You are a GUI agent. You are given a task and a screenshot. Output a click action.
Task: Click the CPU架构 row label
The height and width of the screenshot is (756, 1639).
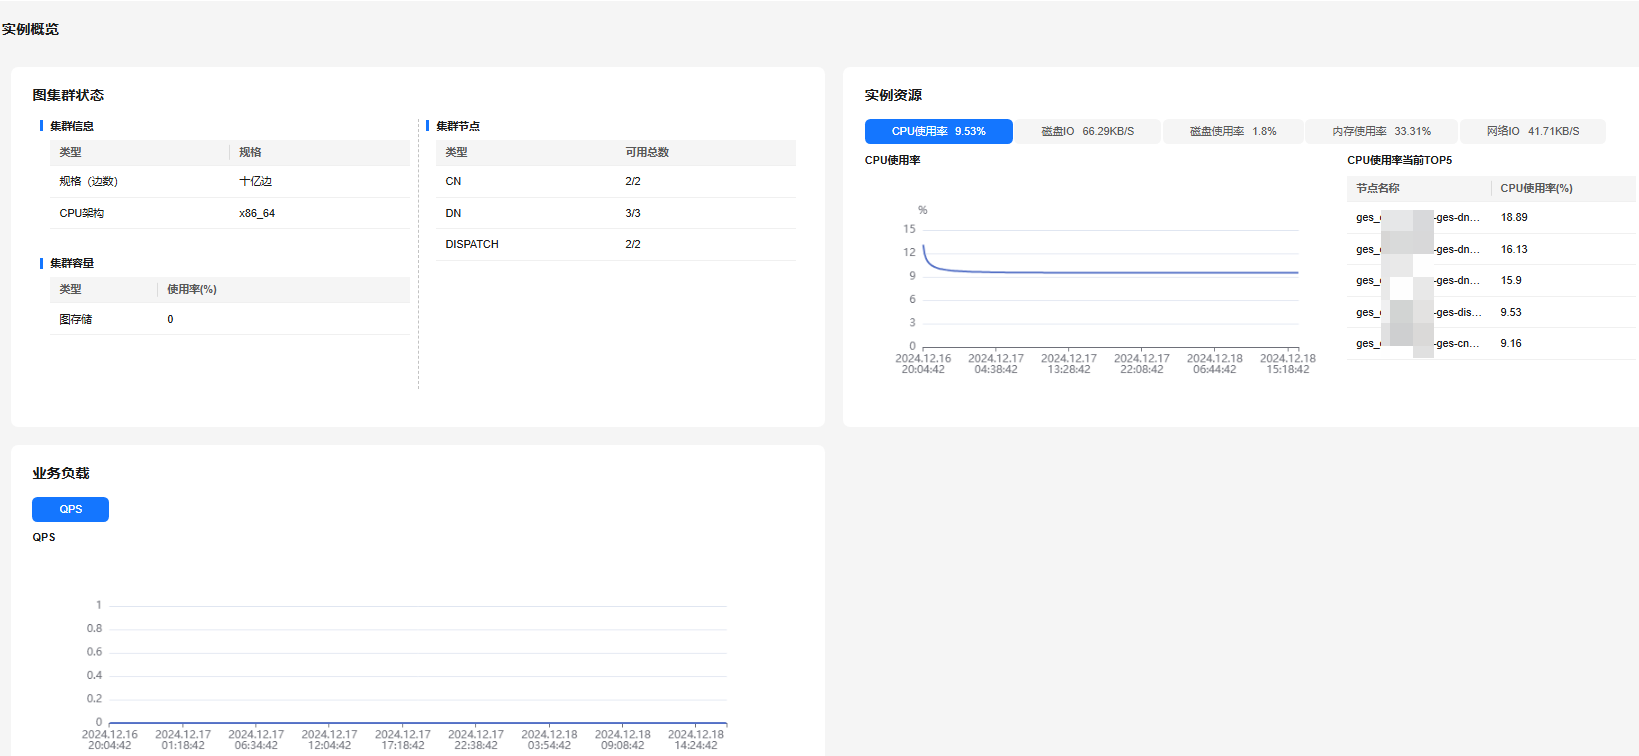[x=81, y=213]
